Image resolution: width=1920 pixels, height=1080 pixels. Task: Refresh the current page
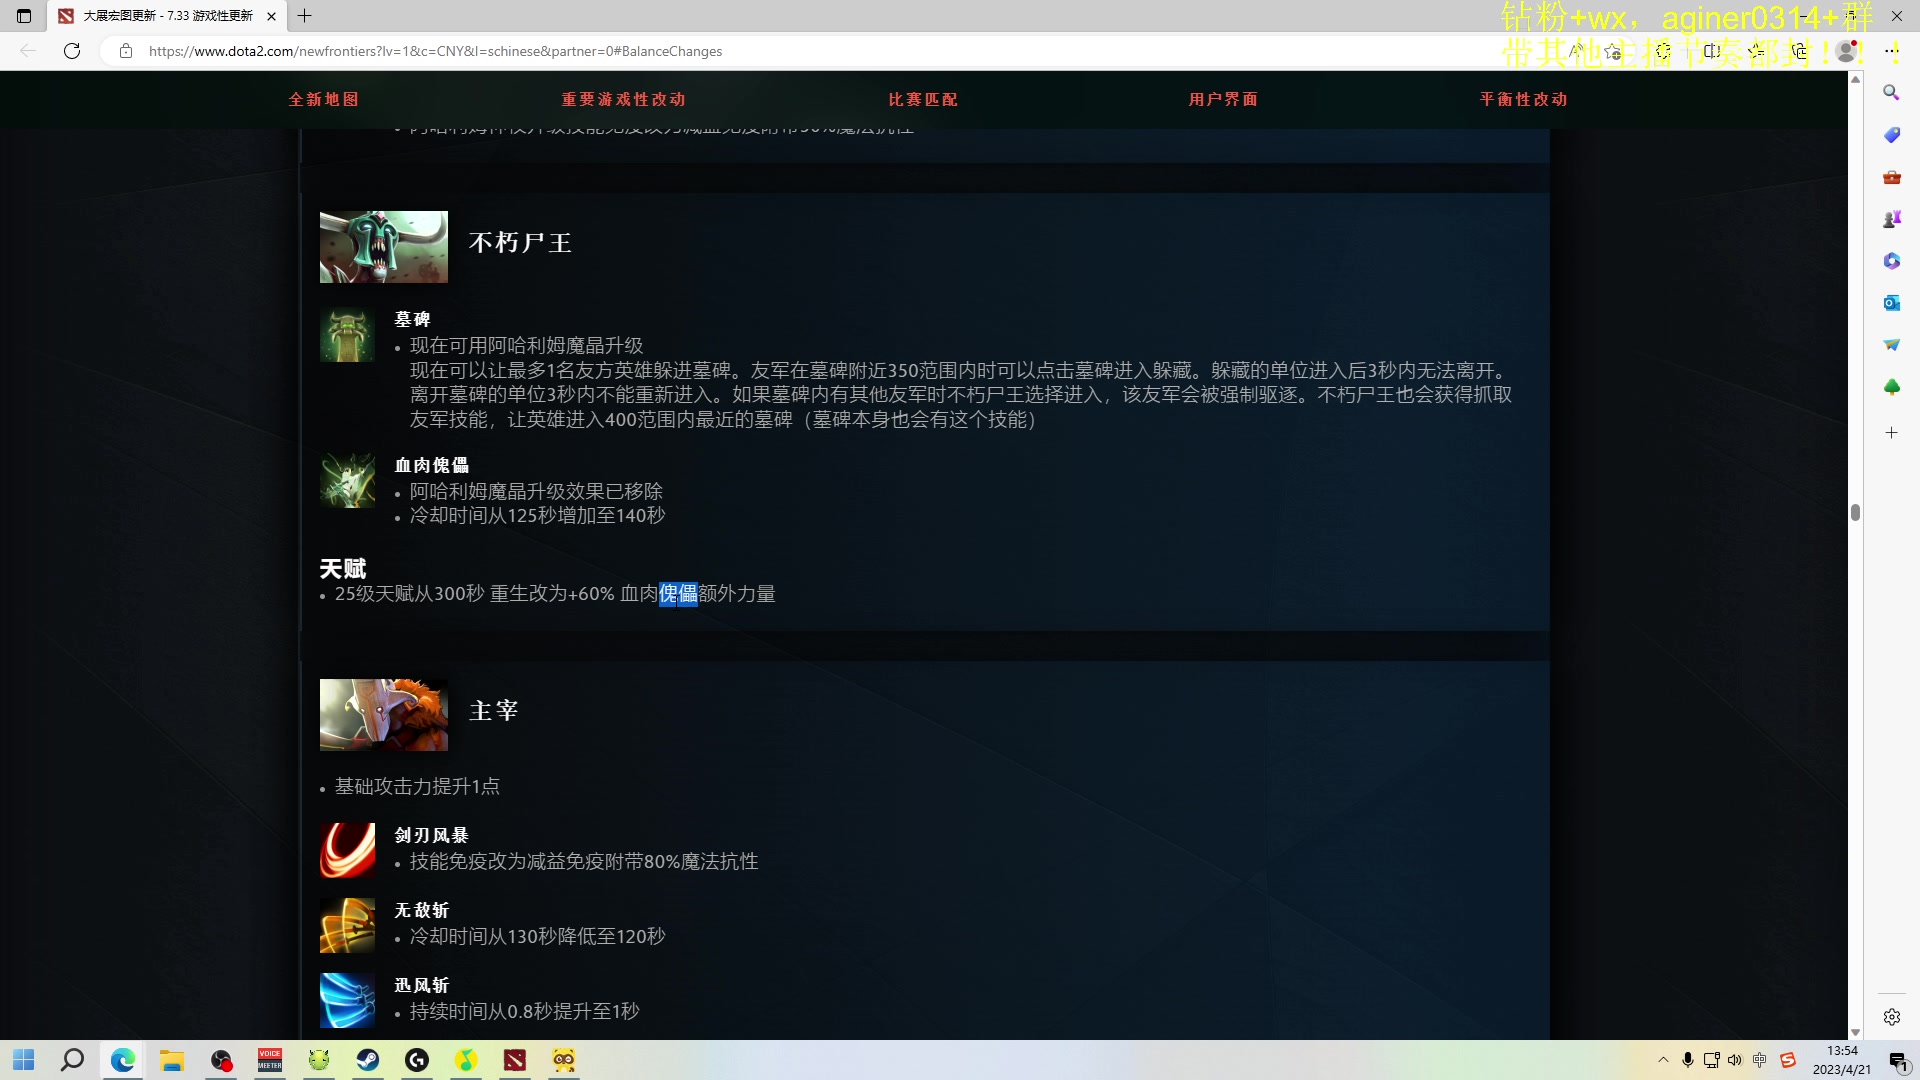72,51
